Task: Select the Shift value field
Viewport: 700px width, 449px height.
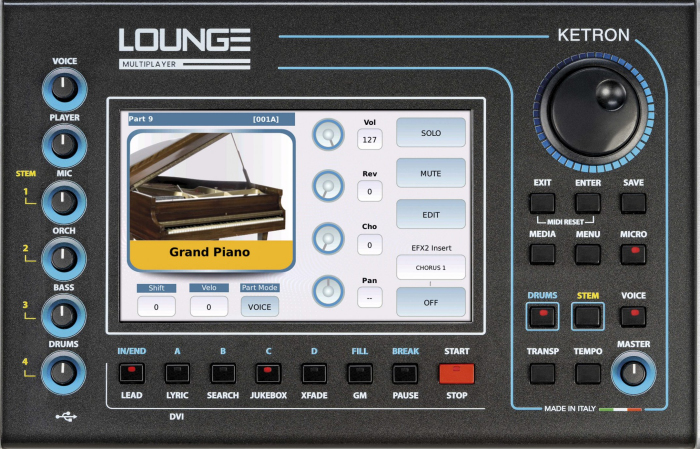Action: pos(156,307)
